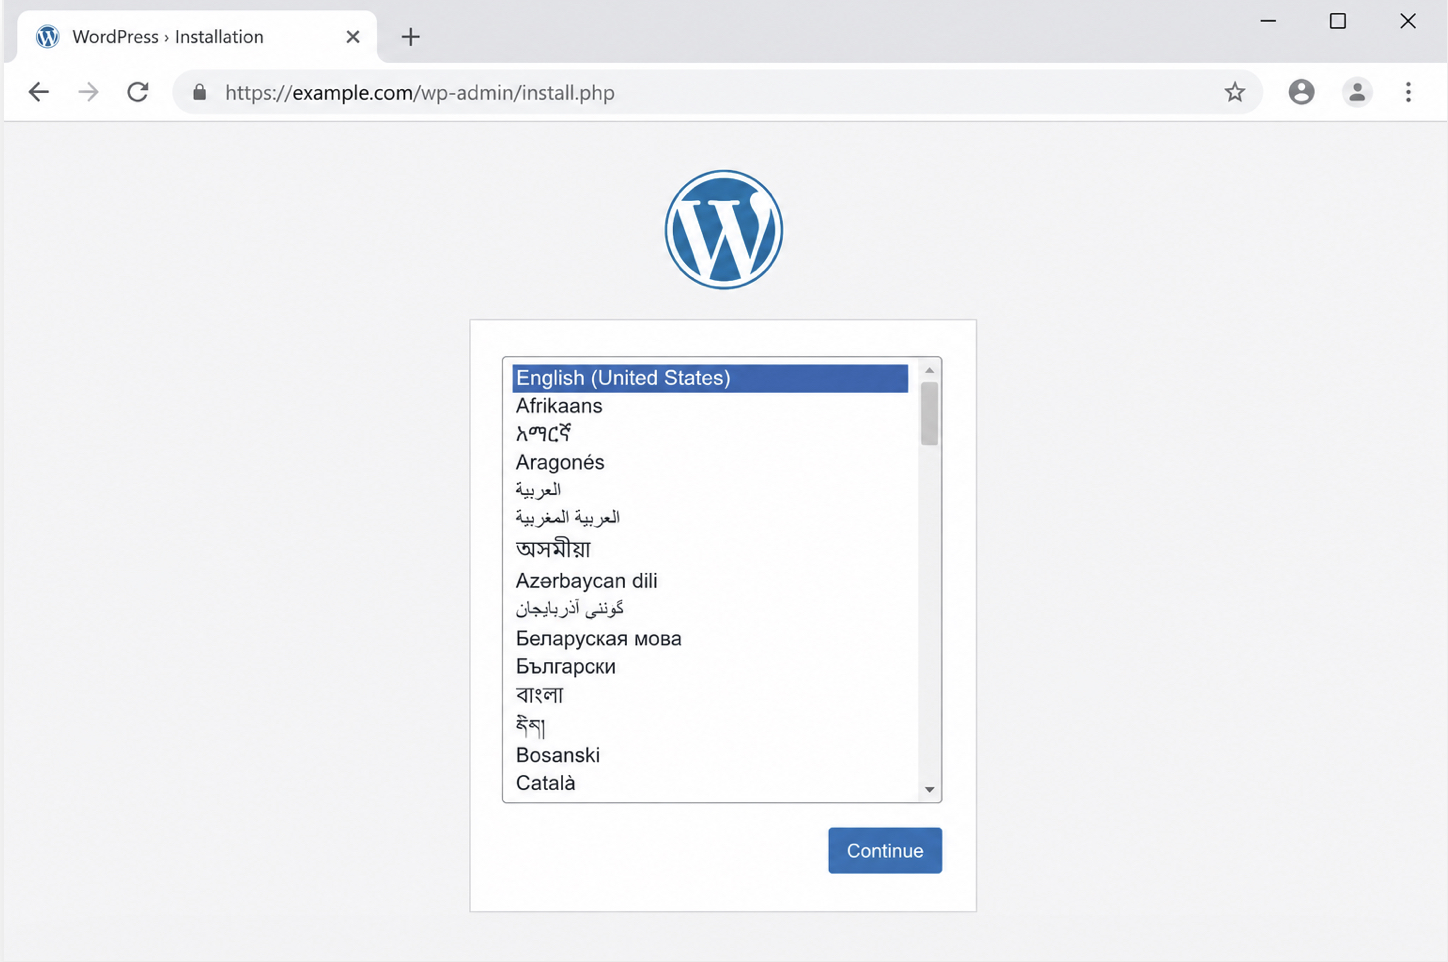
Task: Click the large WordPress logo
Action: pyautogui.click(x=724, y=230)
